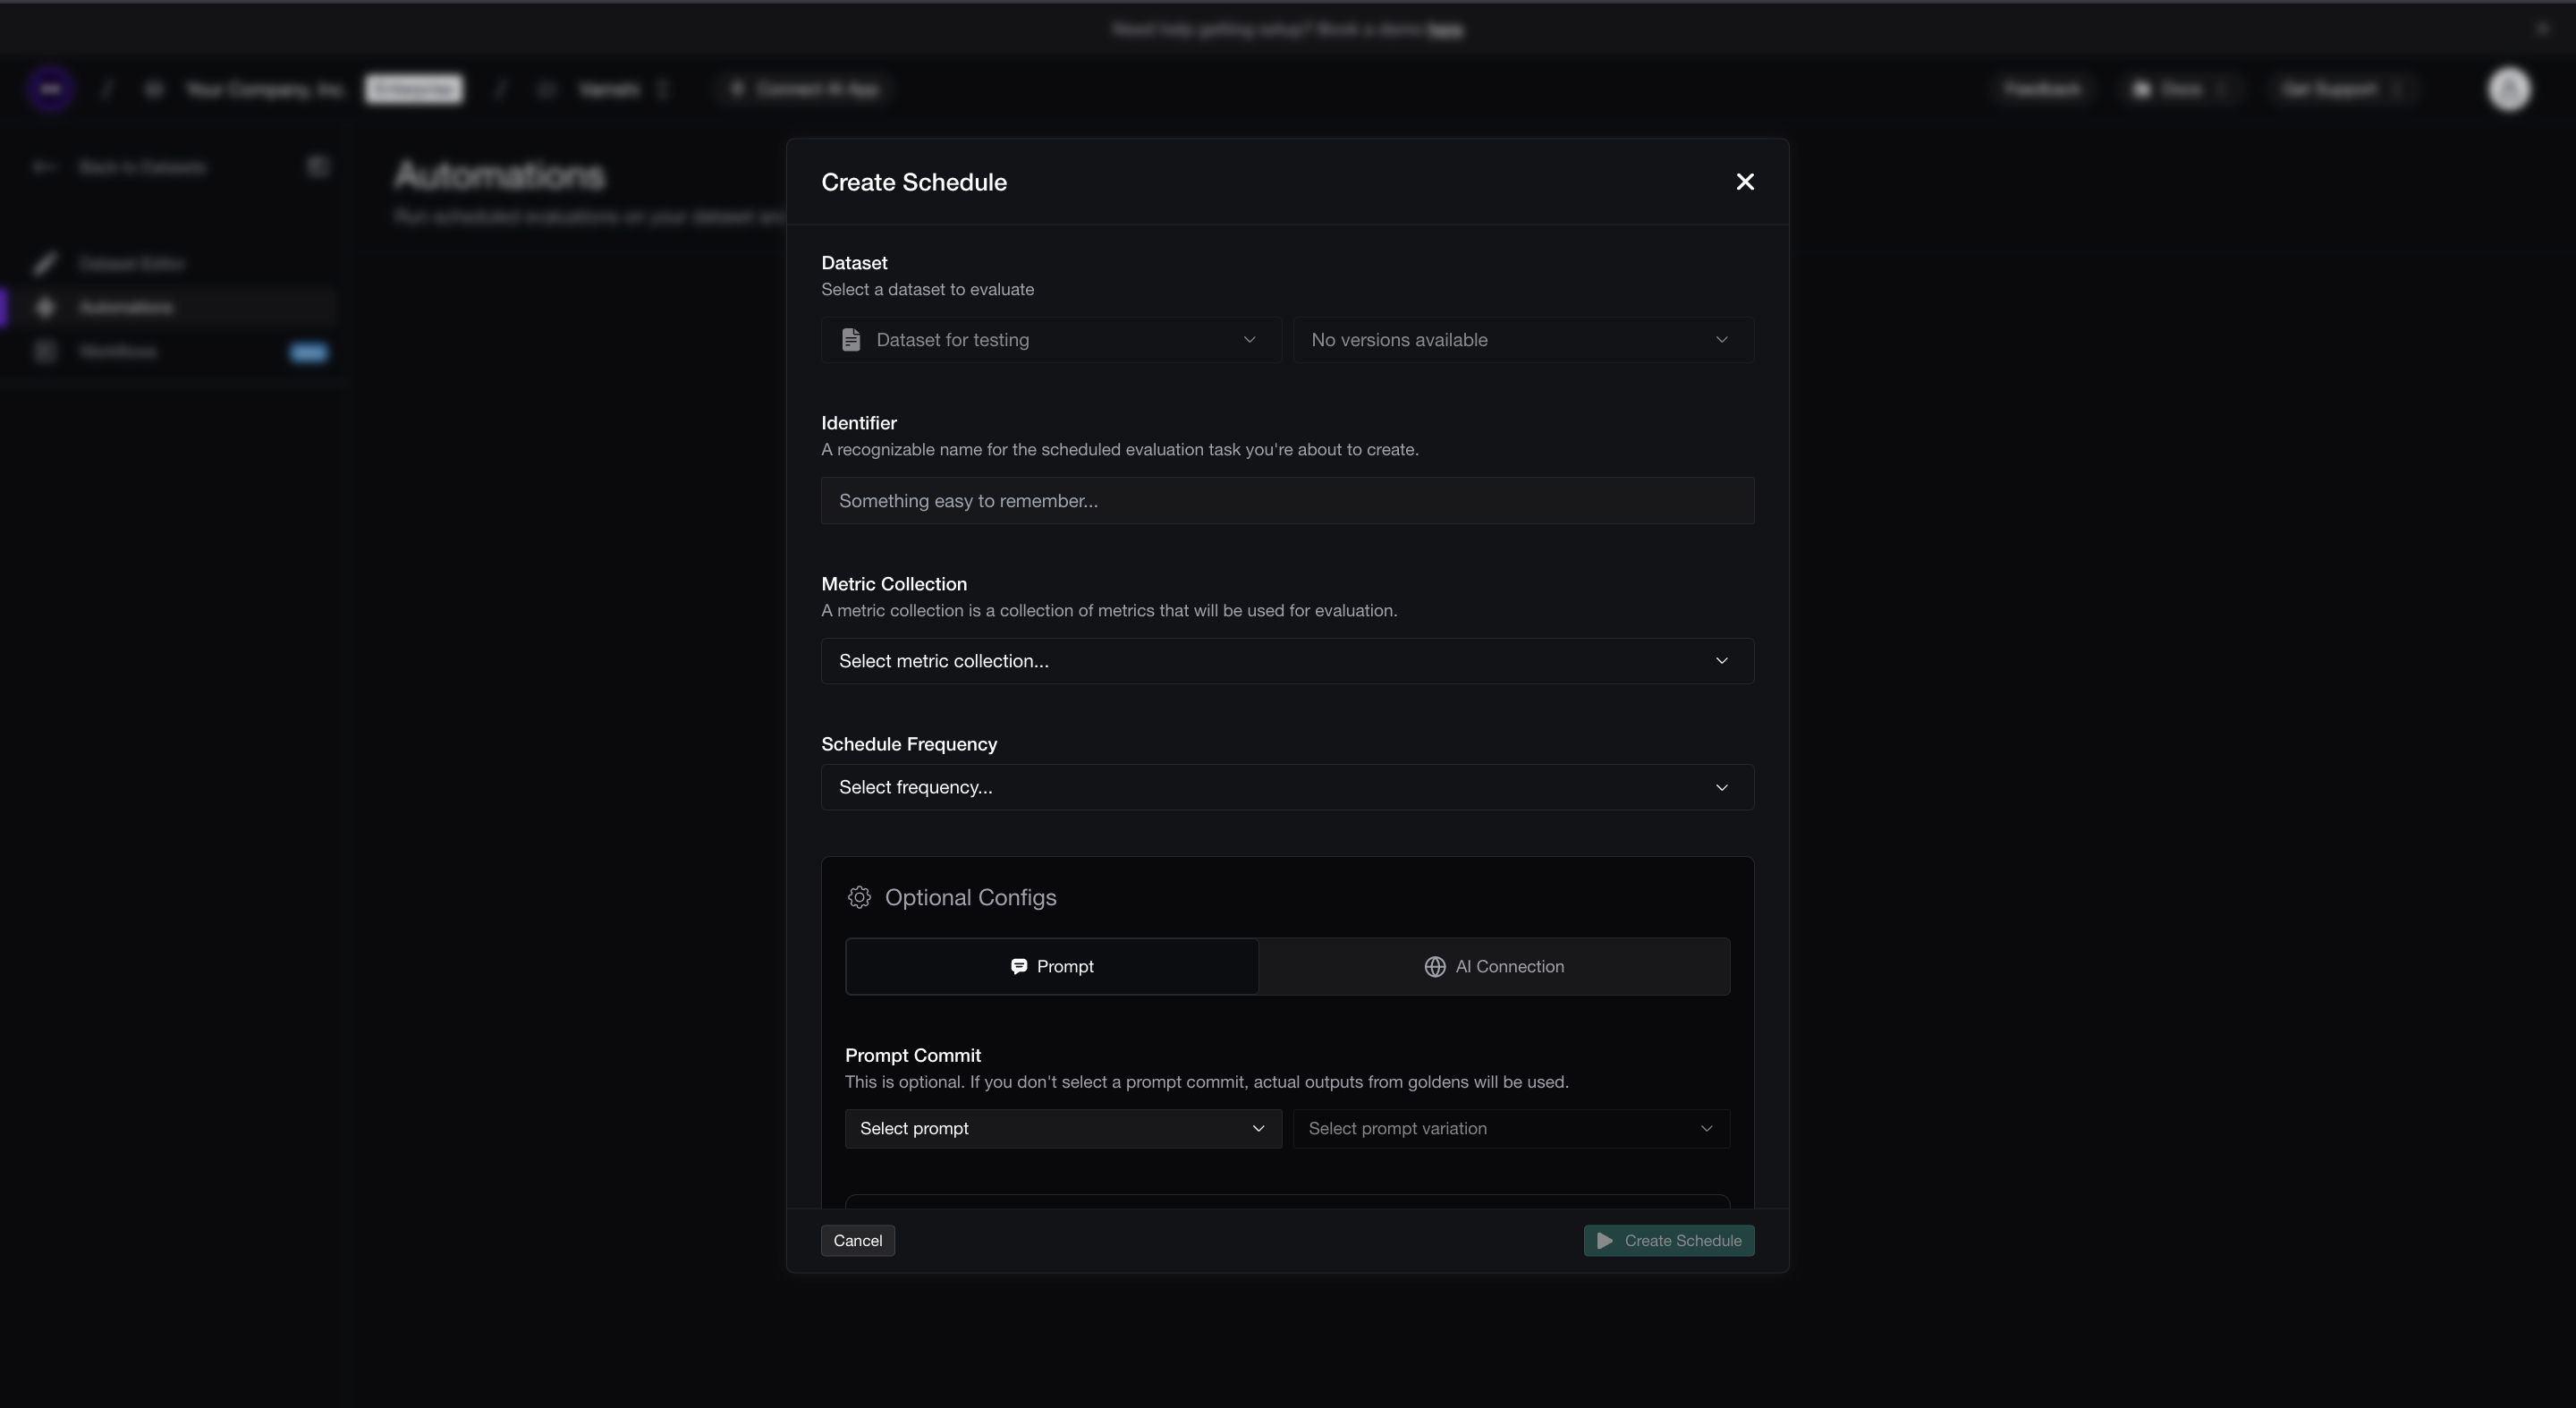Click the Enterprise badge in header
The height and width of the screenshot is (1408, 2576).
[414, 89]
